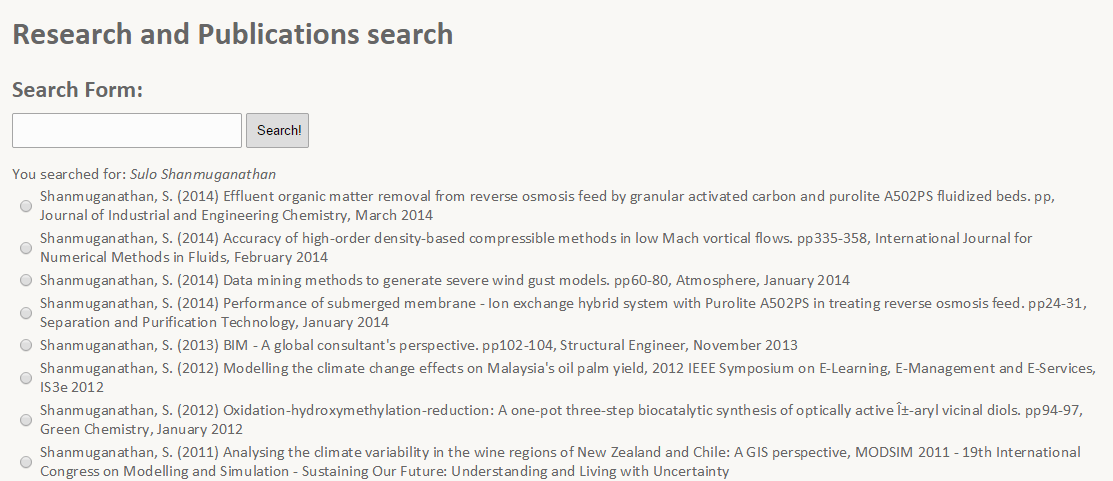Click citation text from Structural Engineer, November 2013
Screen dimensions: 1113x481
(418, 345)
